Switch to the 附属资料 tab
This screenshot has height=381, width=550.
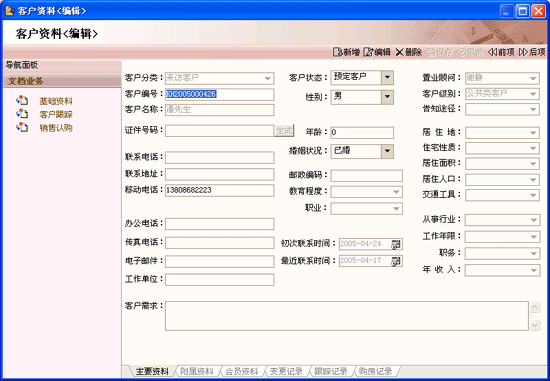point(196,372)
